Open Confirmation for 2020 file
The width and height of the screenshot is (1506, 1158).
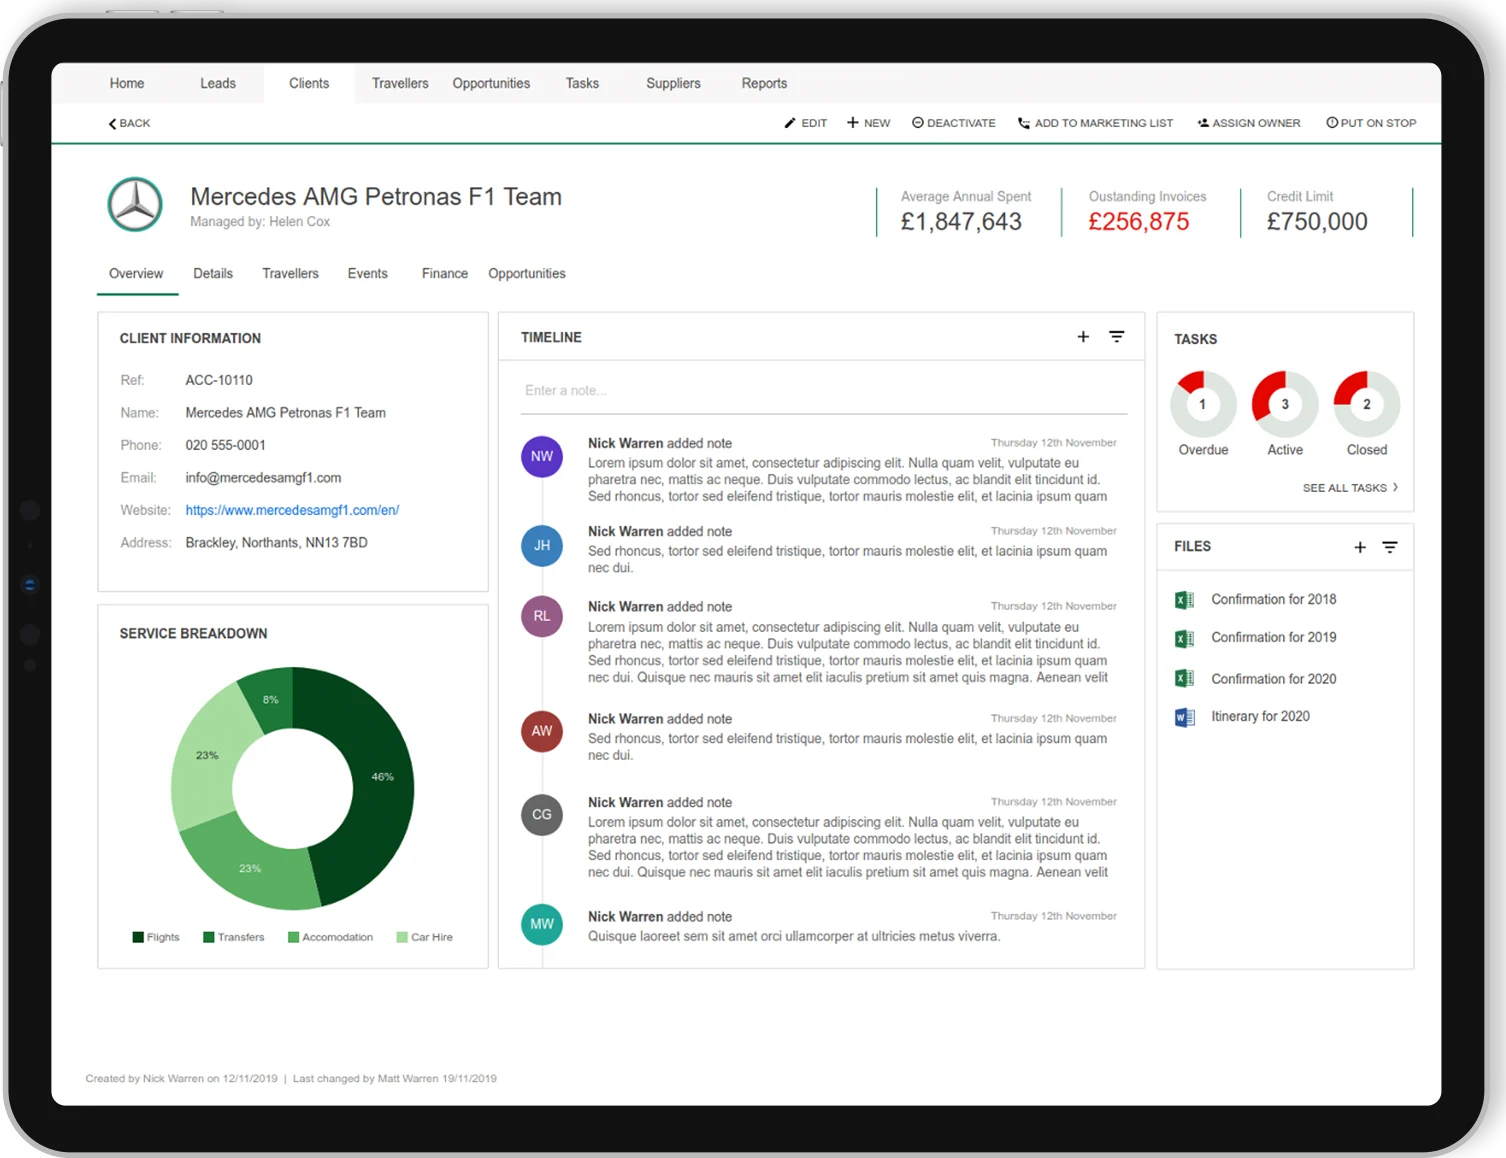pyautogui.click(x=1274, y=679)
